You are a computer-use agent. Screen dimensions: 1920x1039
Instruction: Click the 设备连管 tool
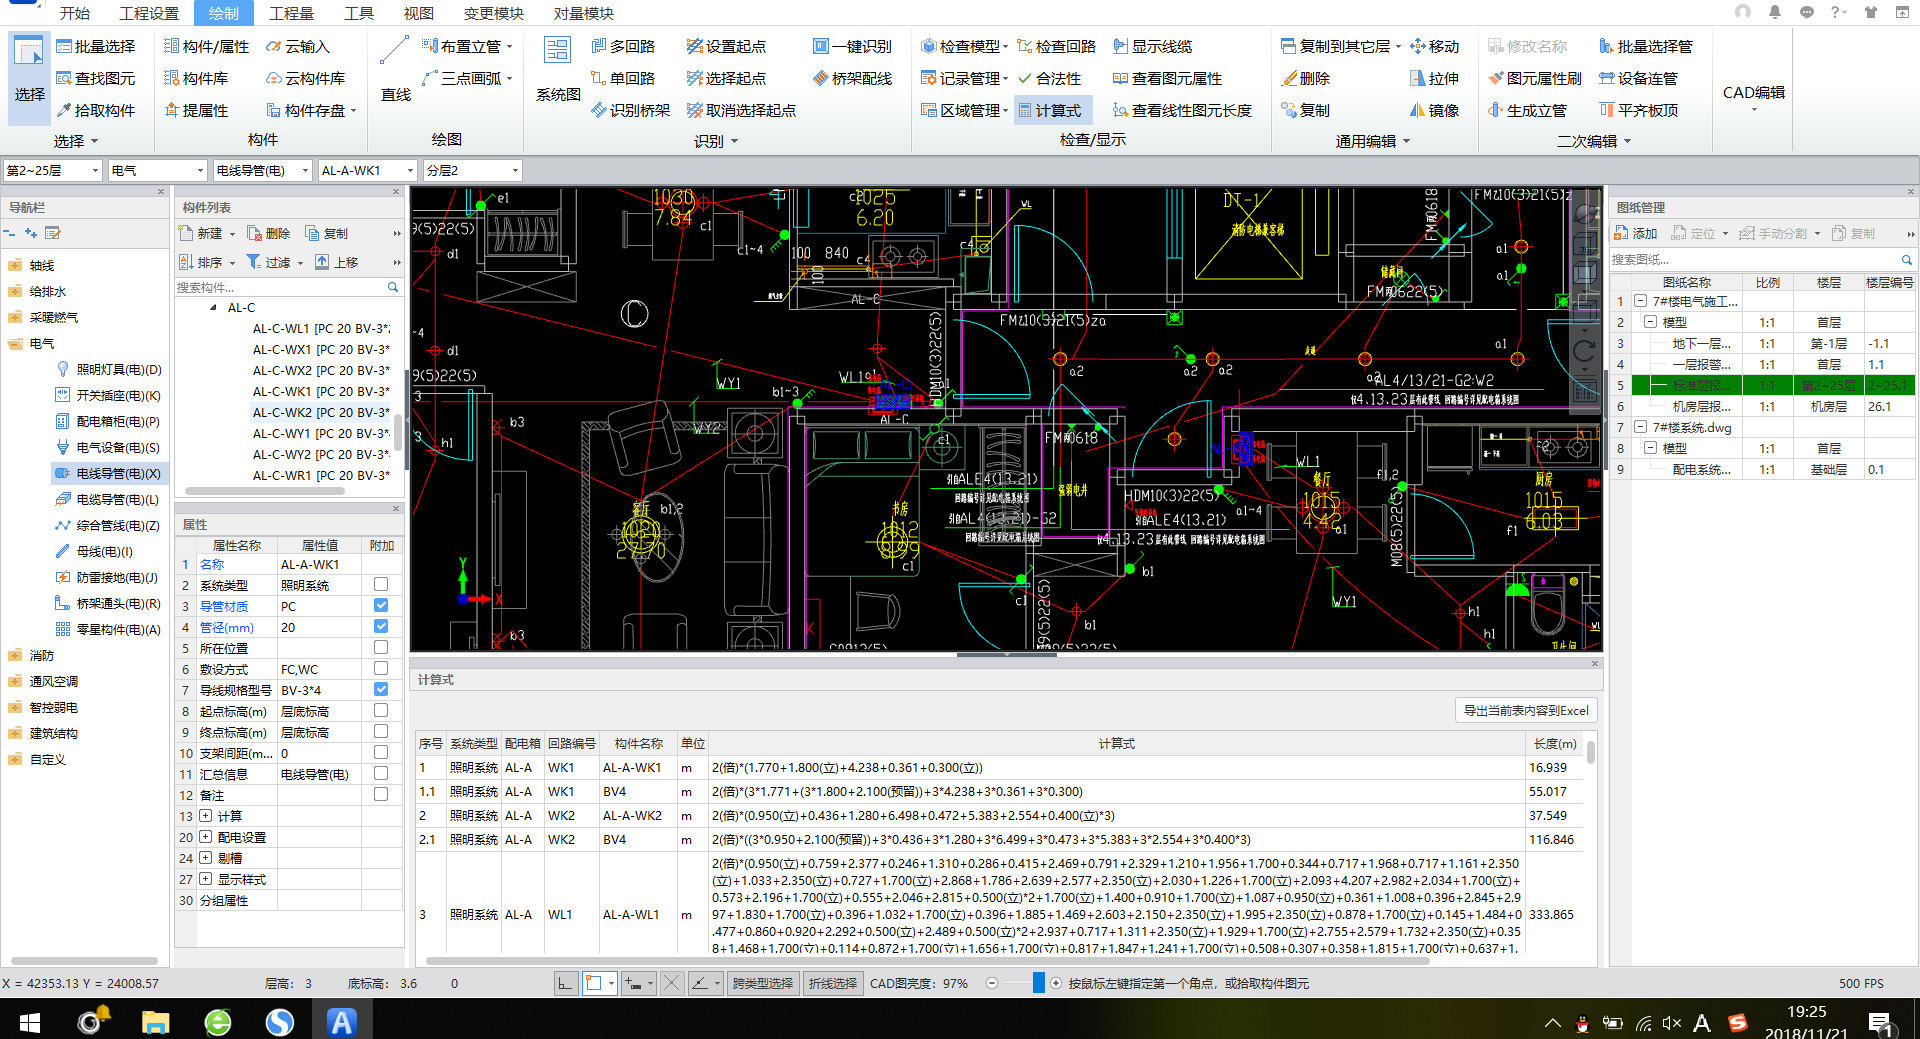click(x=1638, y=79)
